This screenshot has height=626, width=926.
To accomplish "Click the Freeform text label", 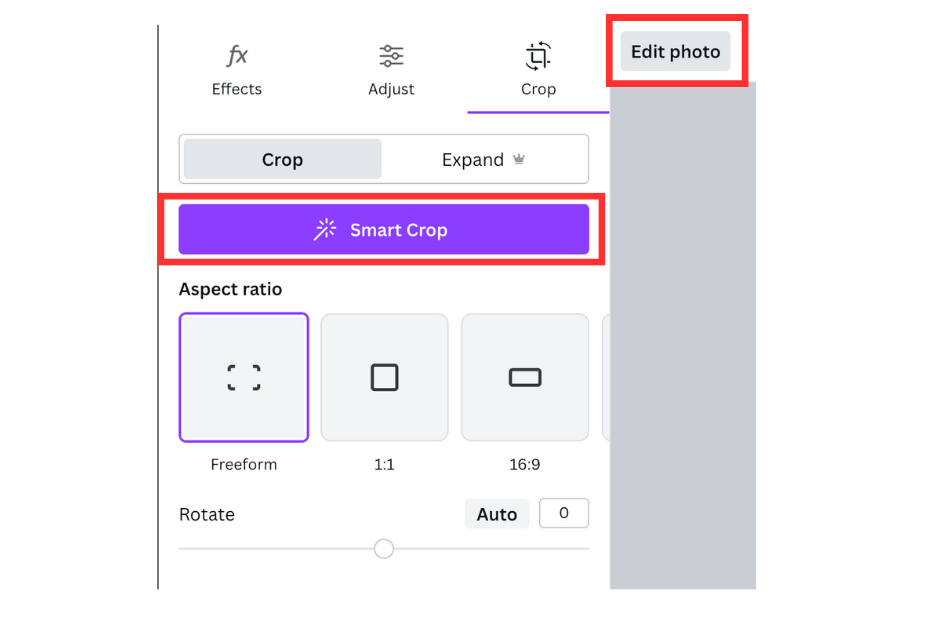I will click(244, 465).
